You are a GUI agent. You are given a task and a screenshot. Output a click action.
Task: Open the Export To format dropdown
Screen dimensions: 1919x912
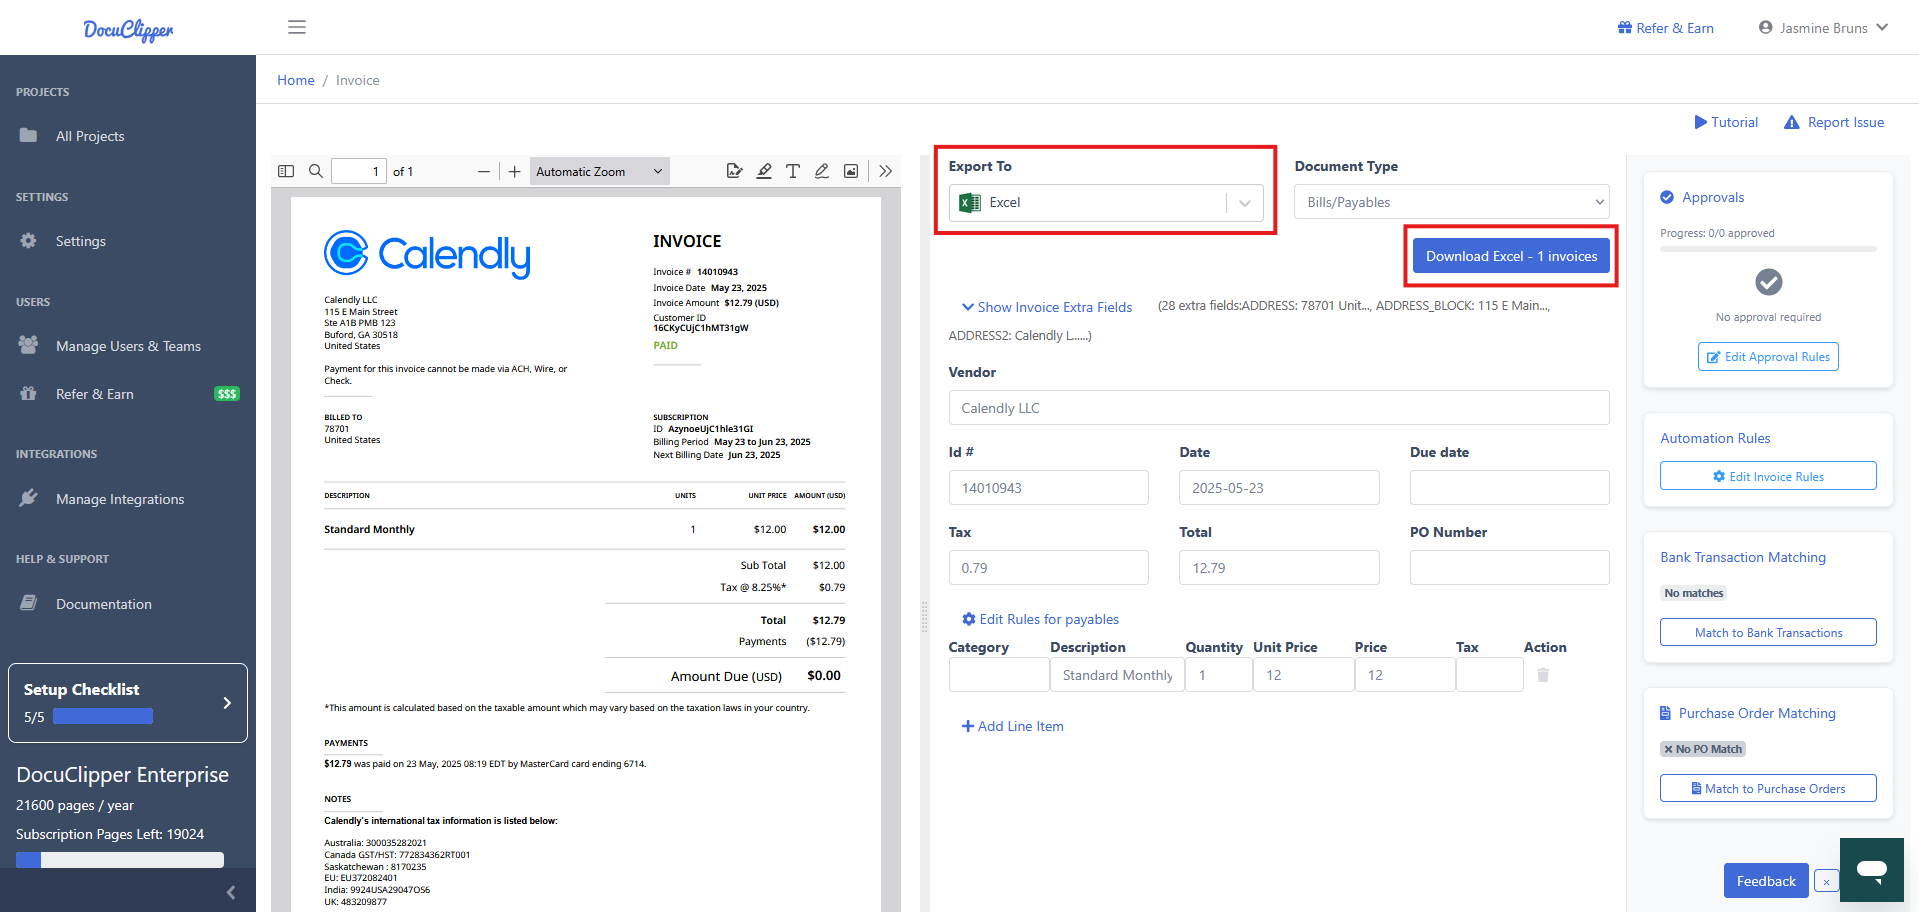(x=1245, y=202)
